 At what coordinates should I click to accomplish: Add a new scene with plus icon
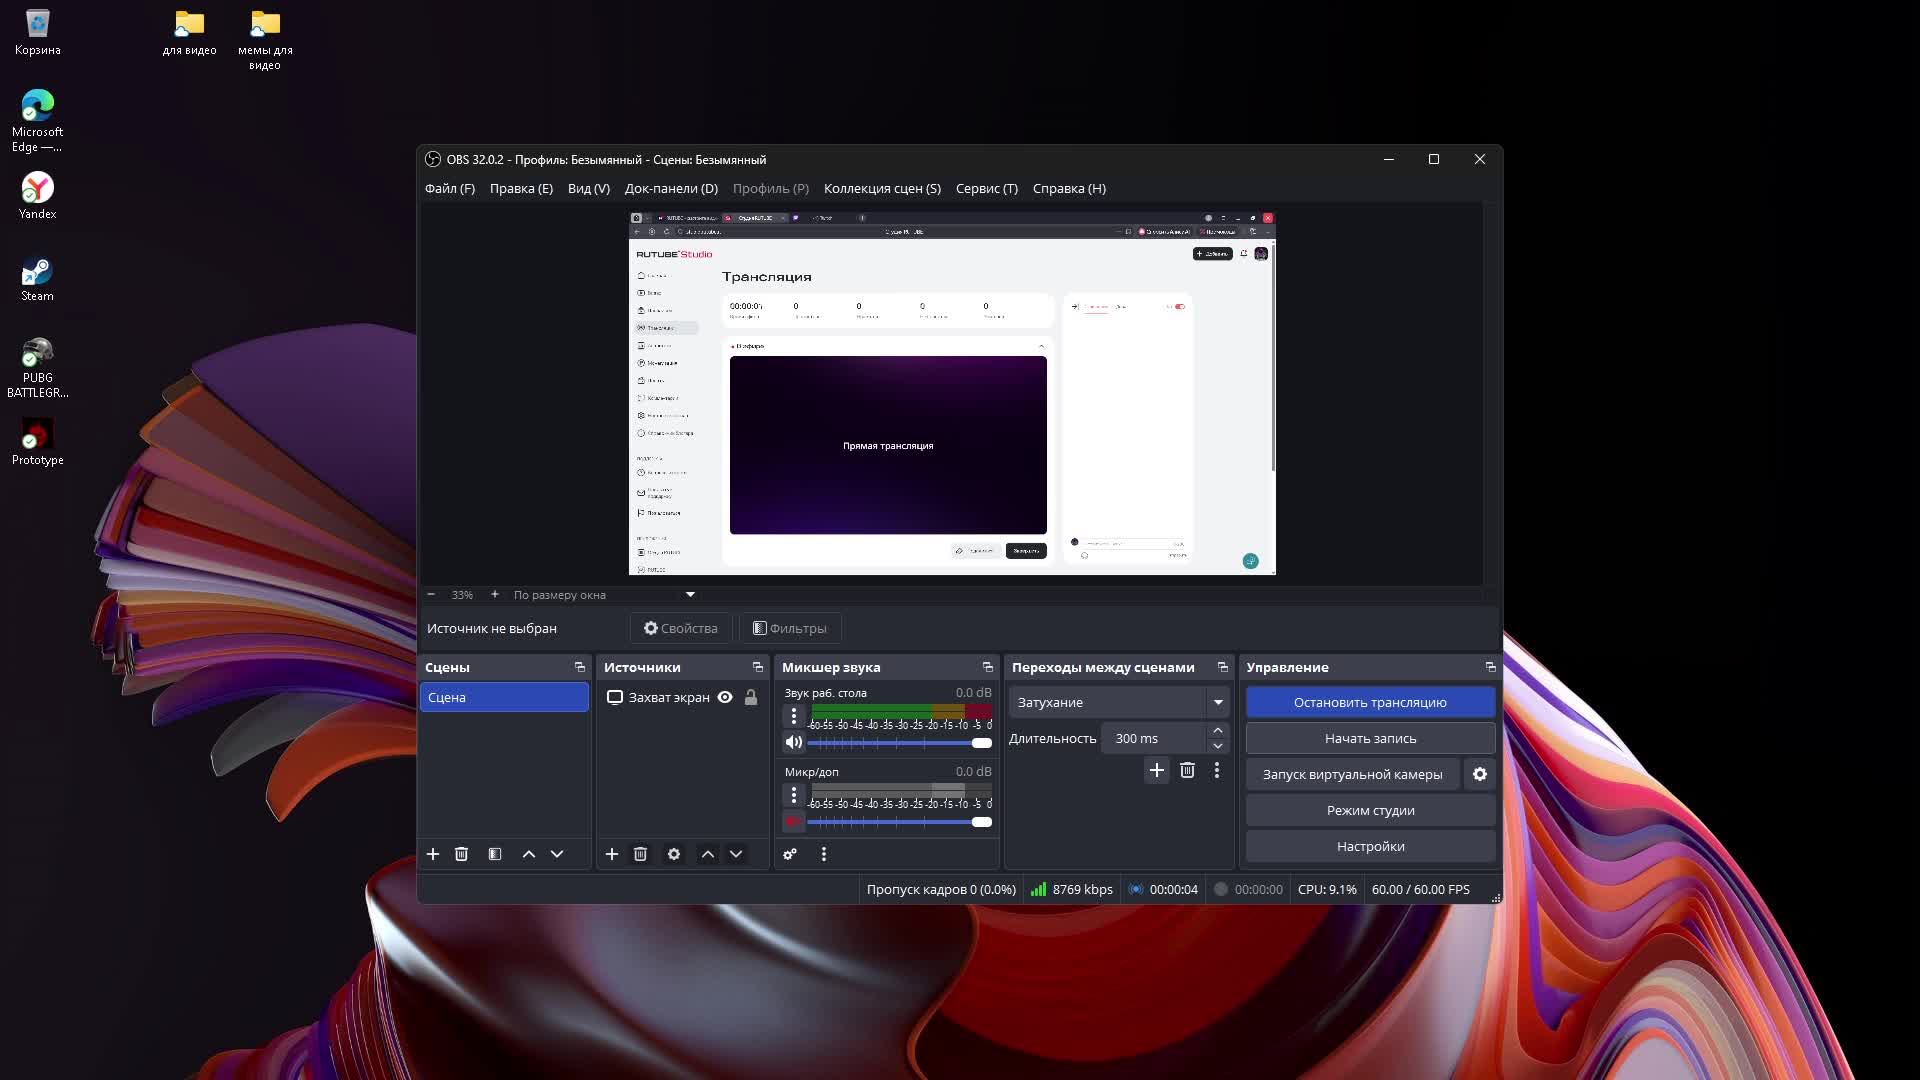433,854
